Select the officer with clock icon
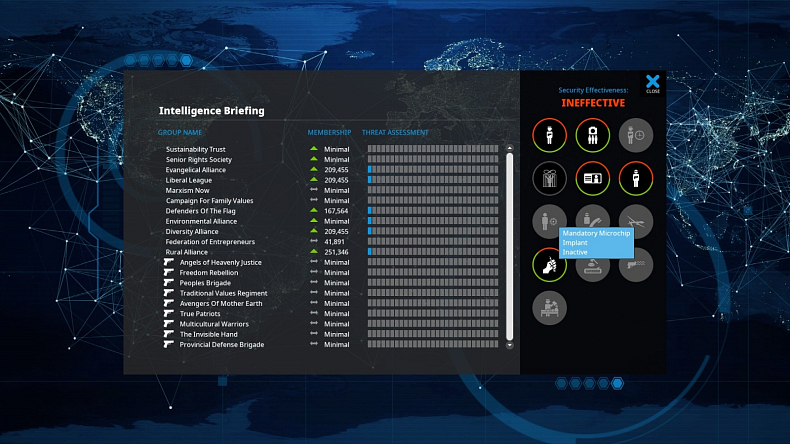The image size is (790, 444). tap(635, 135)
